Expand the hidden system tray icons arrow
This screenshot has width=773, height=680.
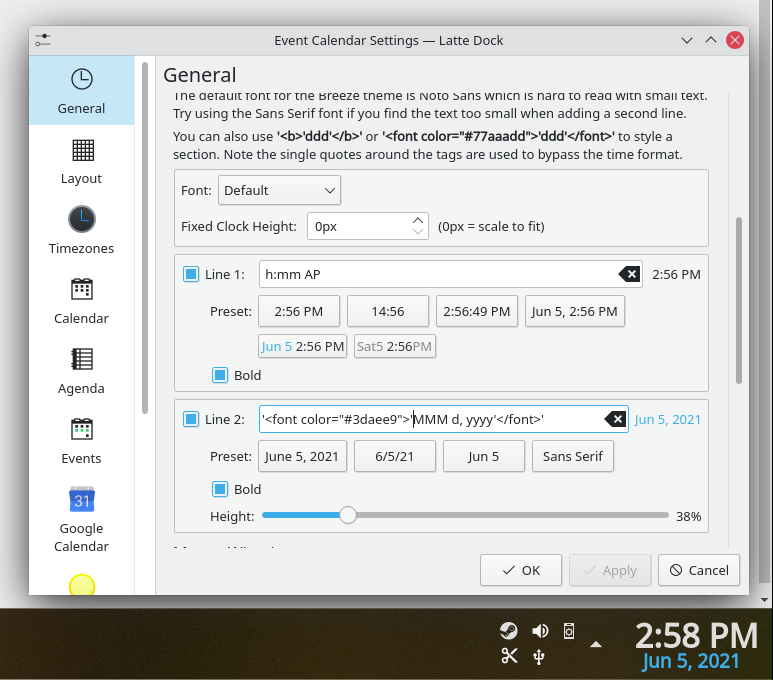click(596, 643)
